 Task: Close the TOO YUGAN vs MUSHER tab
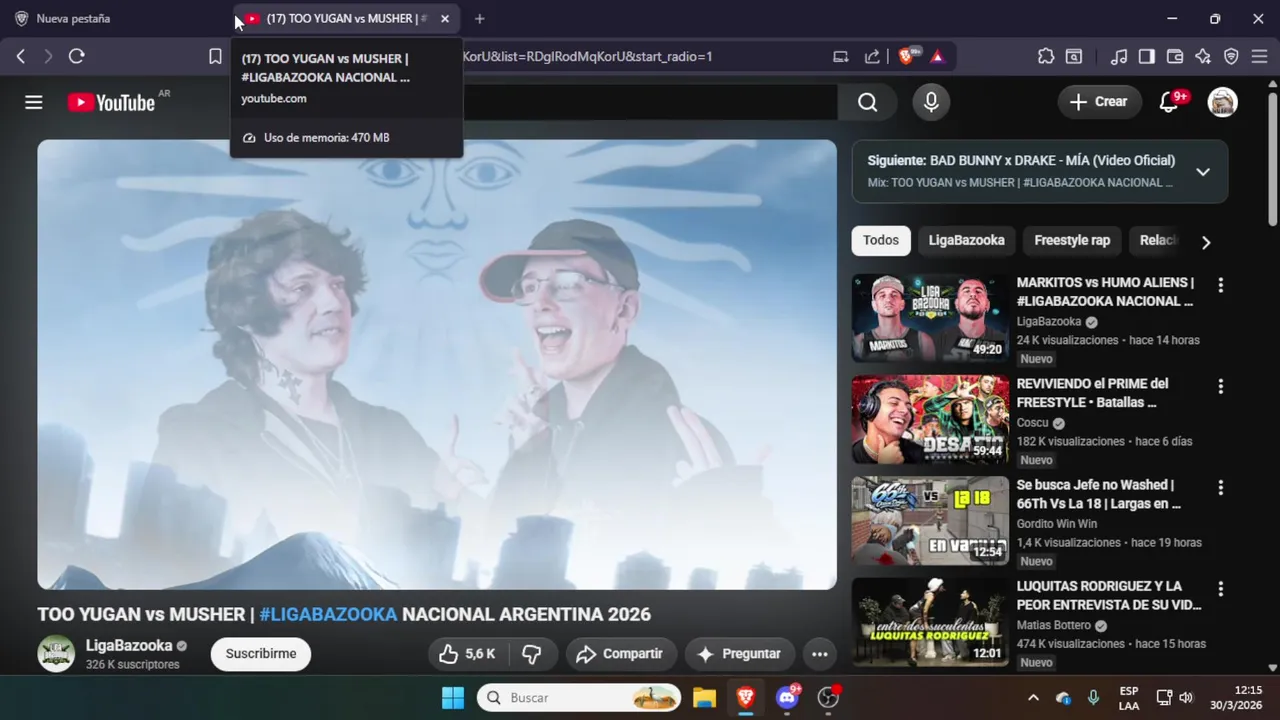tap(445, 18)
